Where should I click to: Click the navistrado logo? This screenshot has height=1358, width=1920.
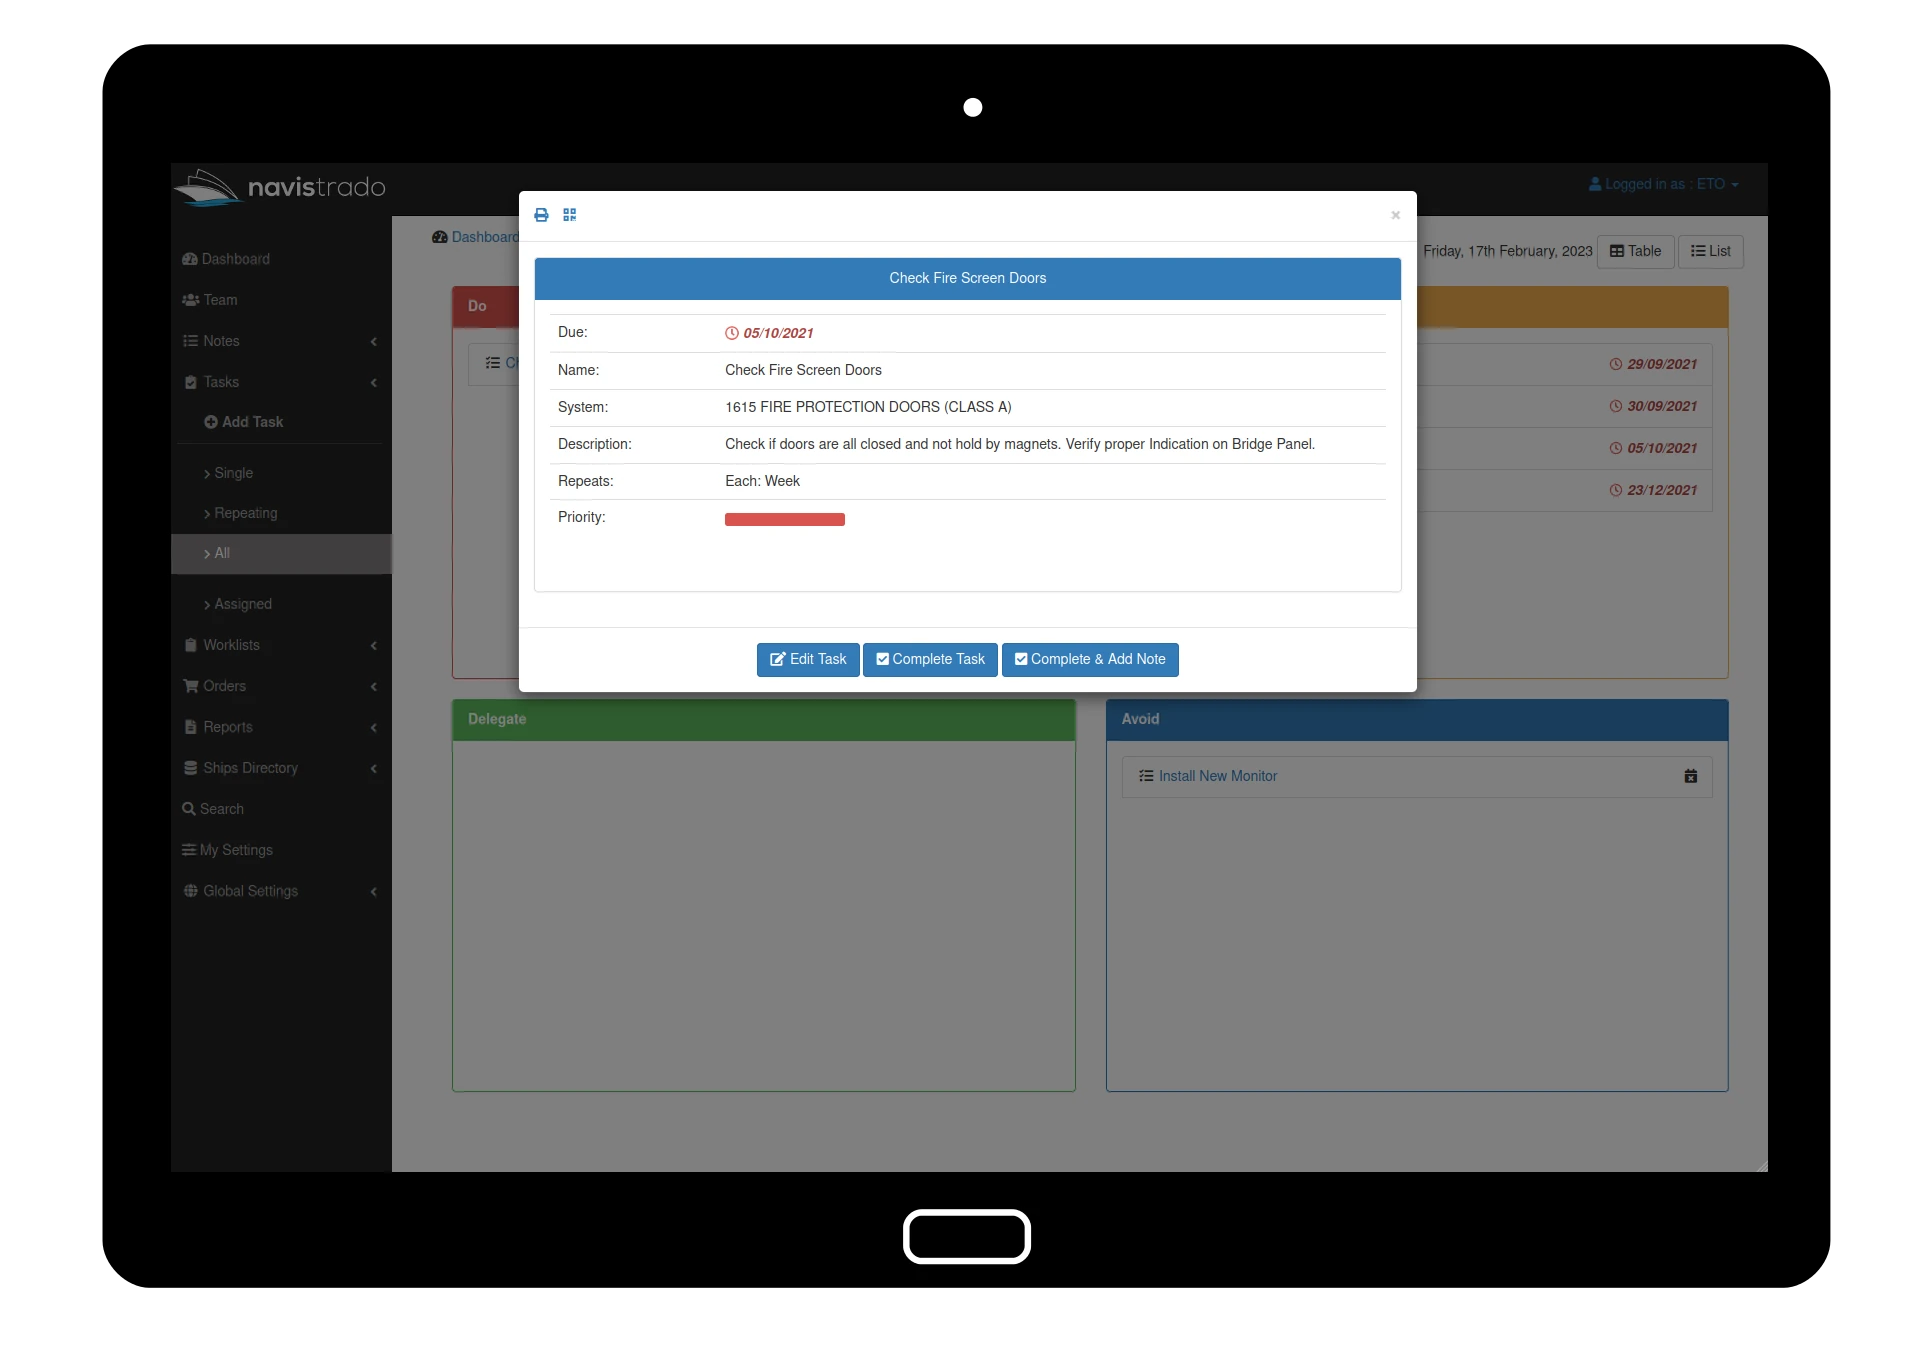click(x=280, y=187)
